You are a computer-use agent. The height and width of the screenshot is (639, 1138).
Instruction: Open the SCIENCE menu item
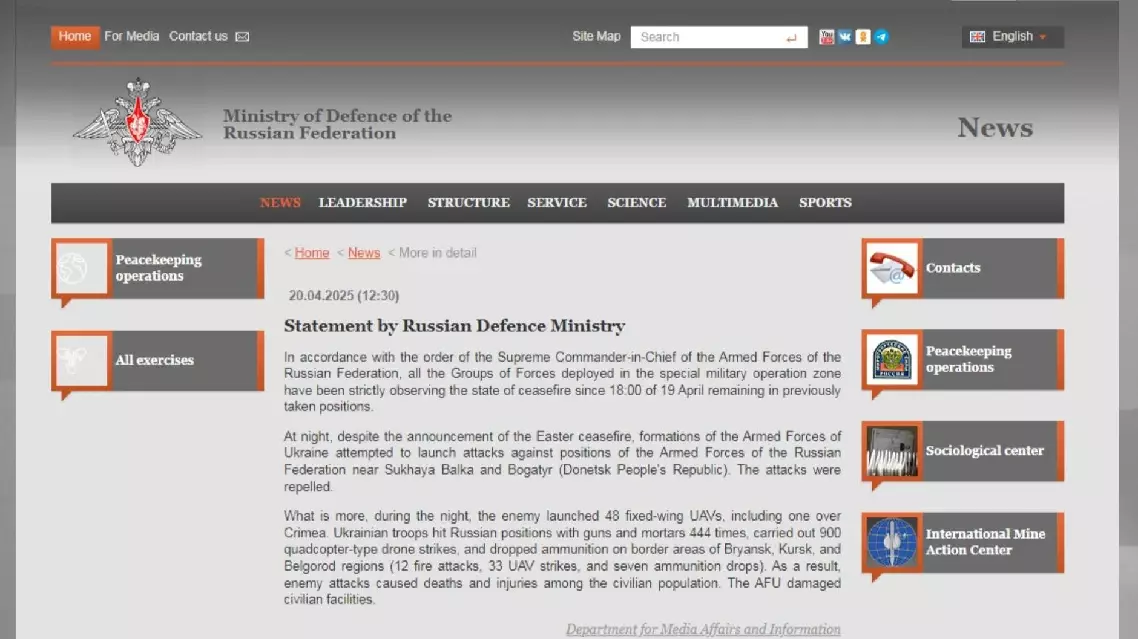point(636,203)
